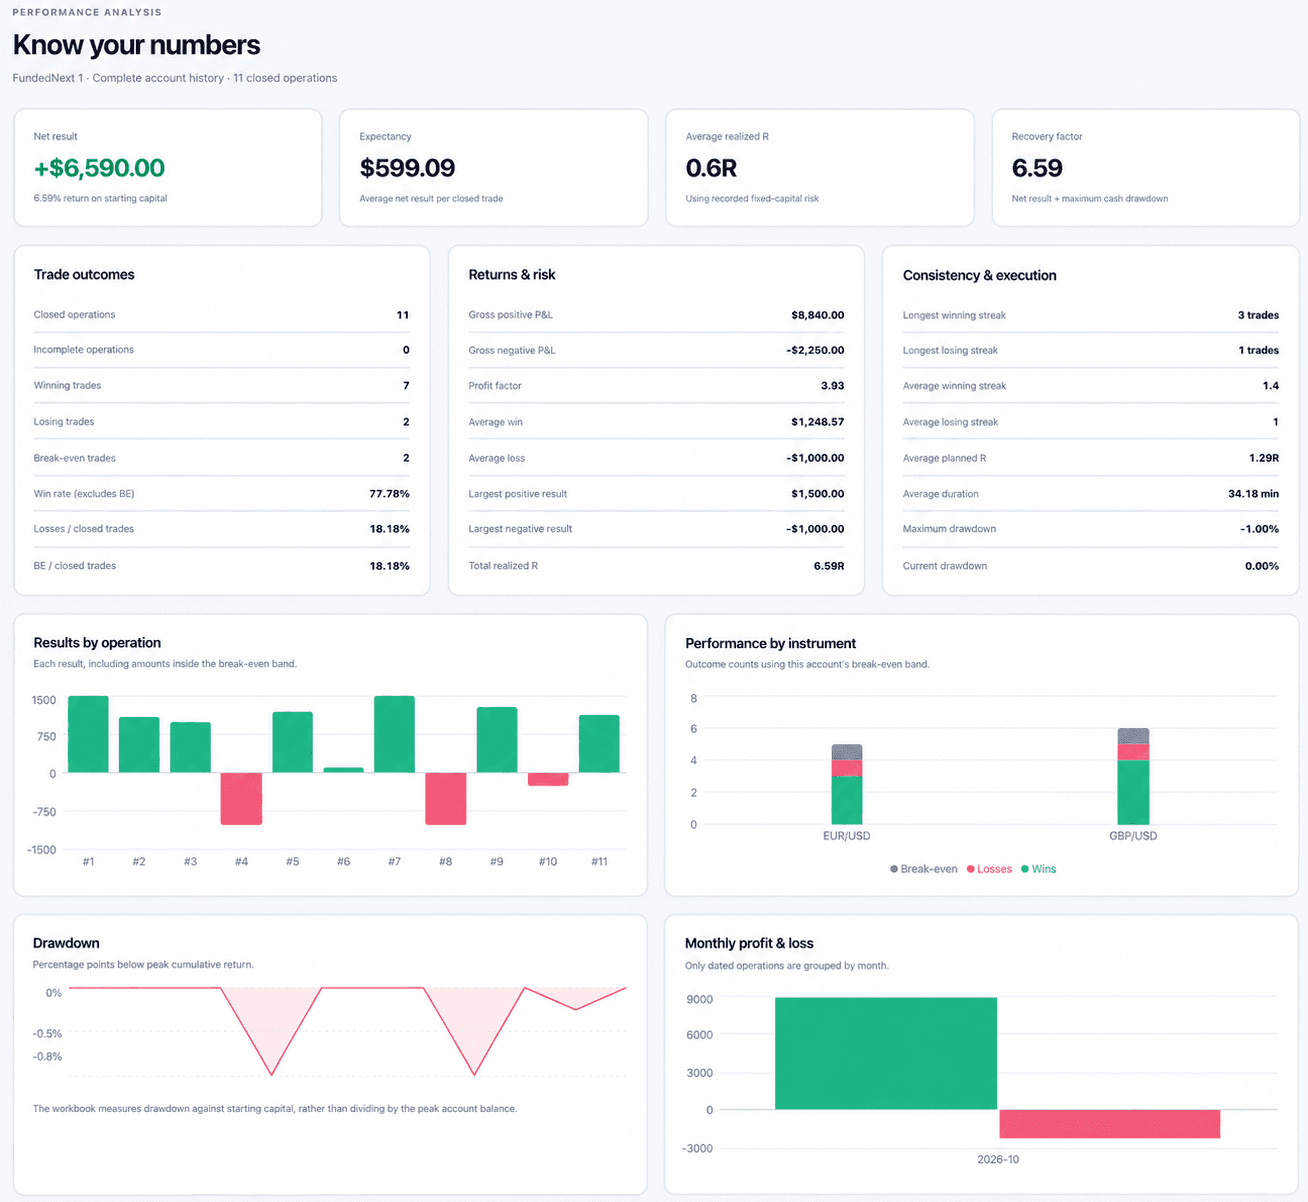Select the Maximum drawdown value -1.00%
This screenshot has width=1308, height=1202.
point(1259,529)
